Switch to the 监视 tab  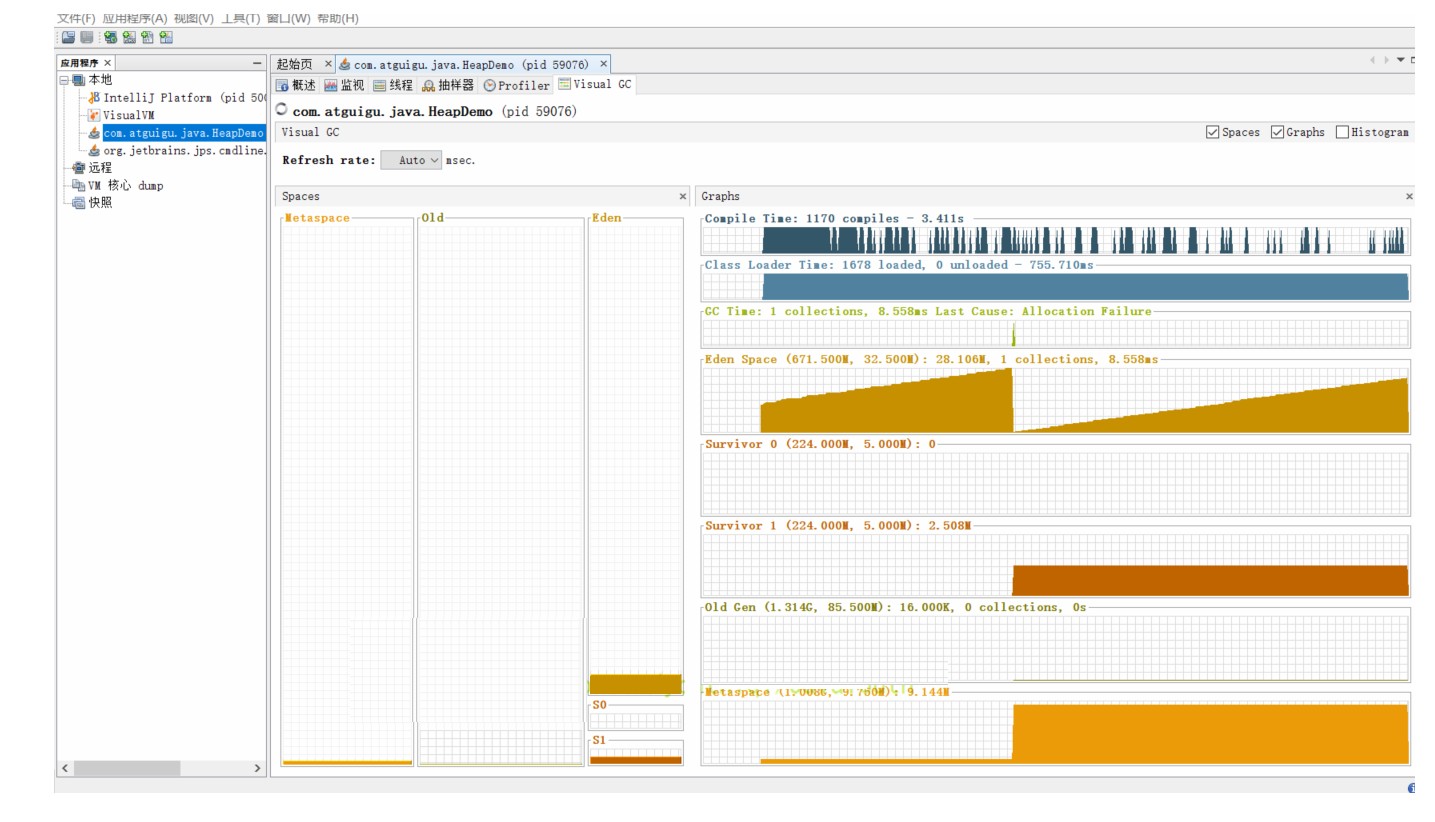coord(344,85)
